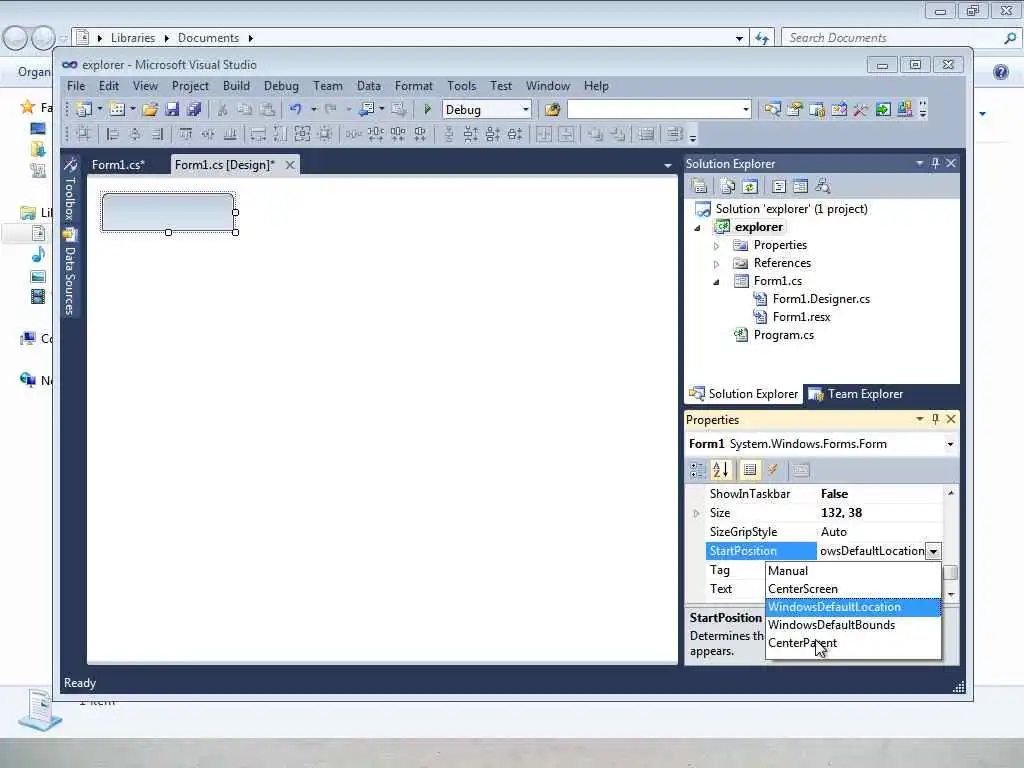Click the Show All Files icon in Solution Explorer
The image size is (1024, 768).
(x=728, y=187)
